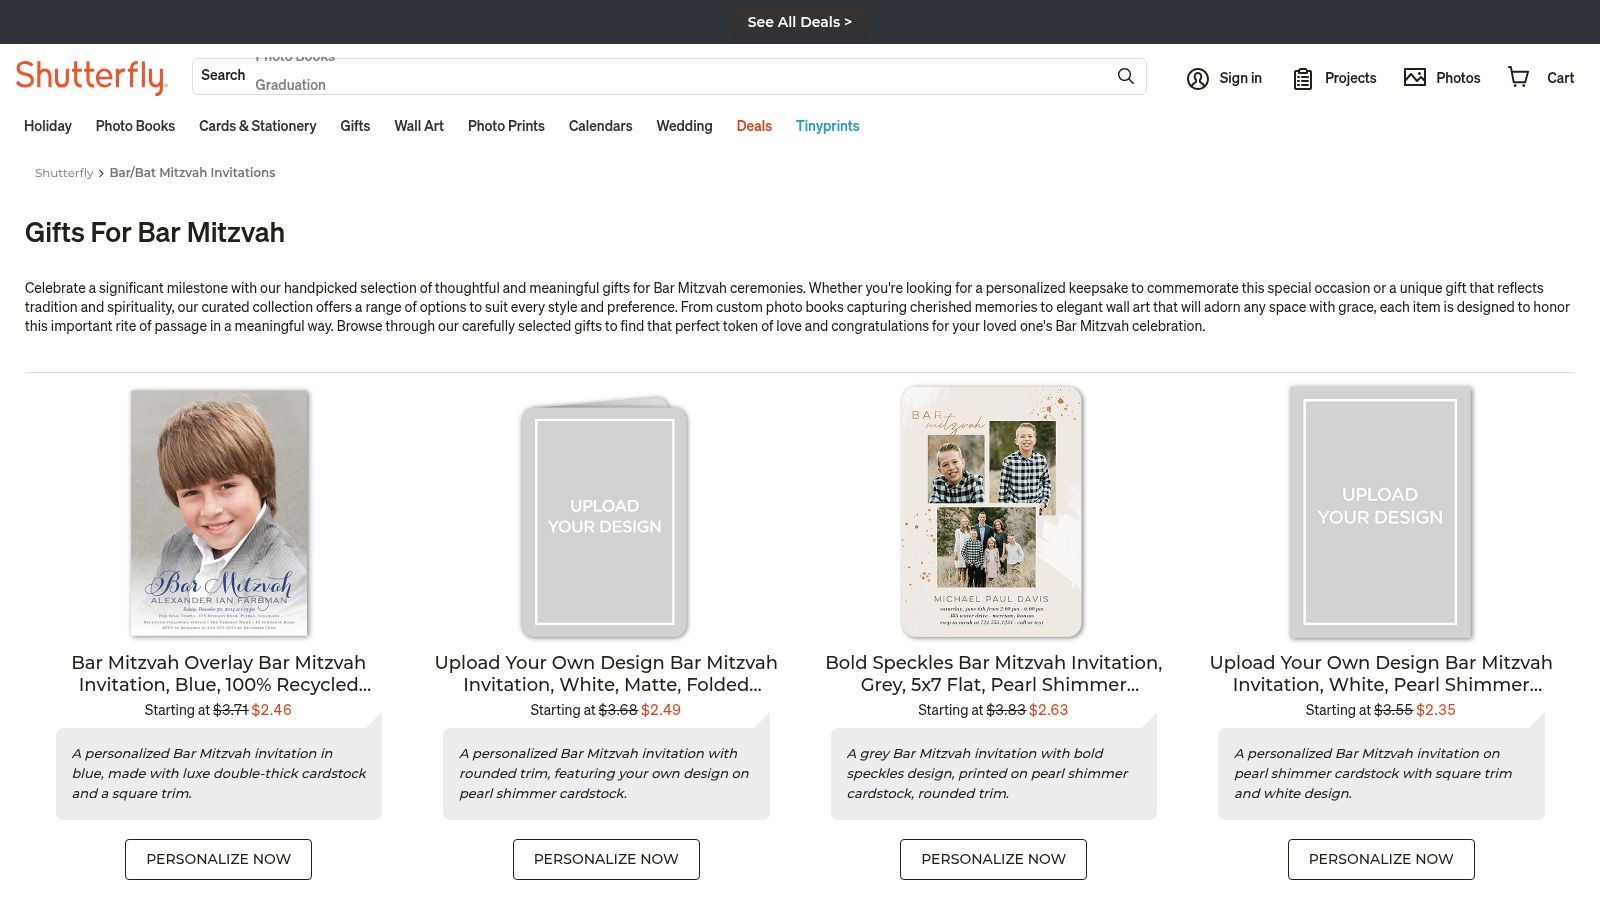Personalize the Bar Mitzvah Overlay invitation
This screenshot has width=1600, height=900.
coord(218,858)
